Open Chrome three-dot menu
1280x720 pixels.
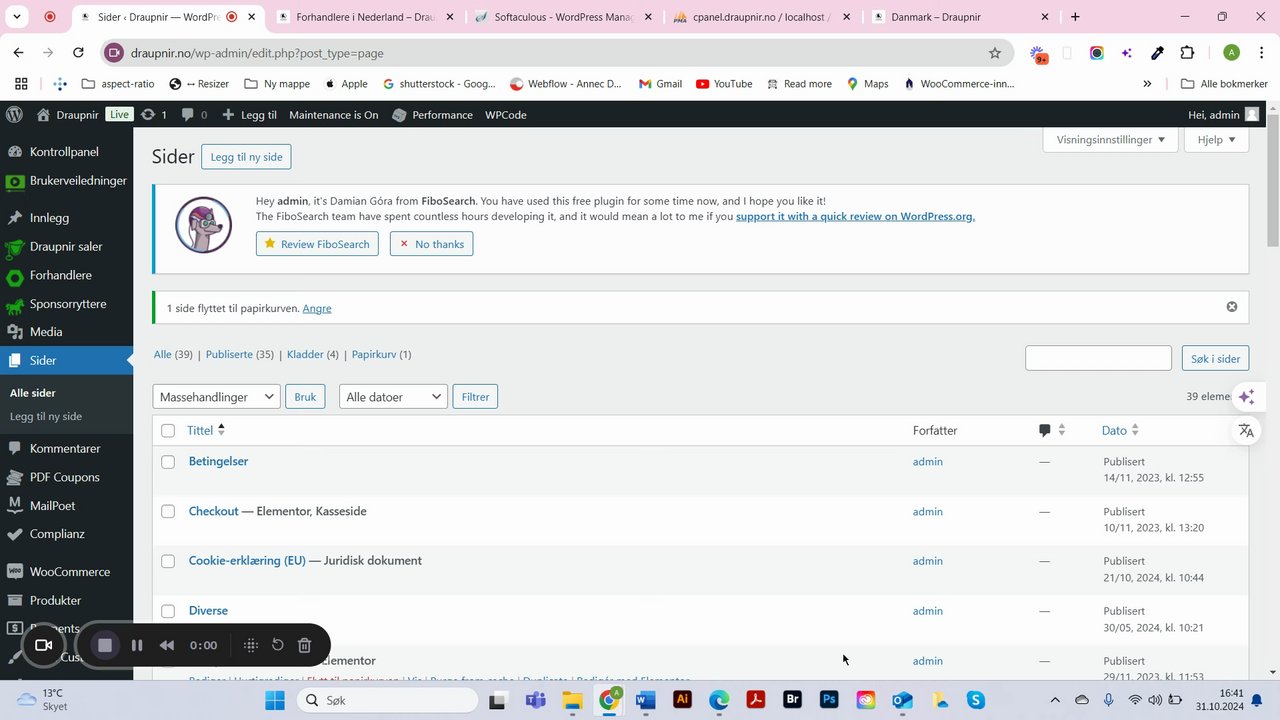coord(1262,53)
